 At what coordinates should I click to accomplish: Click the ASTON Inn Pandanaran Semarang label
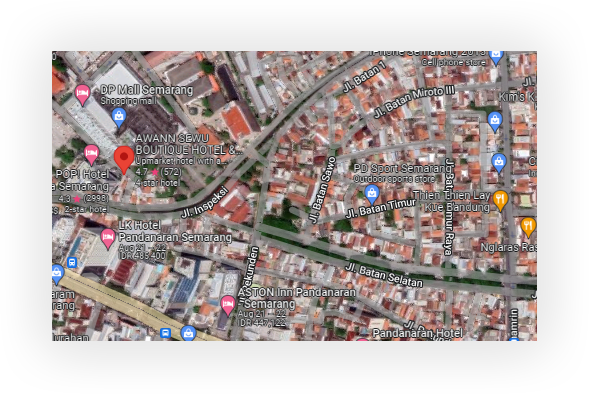[x=297, y=297]
